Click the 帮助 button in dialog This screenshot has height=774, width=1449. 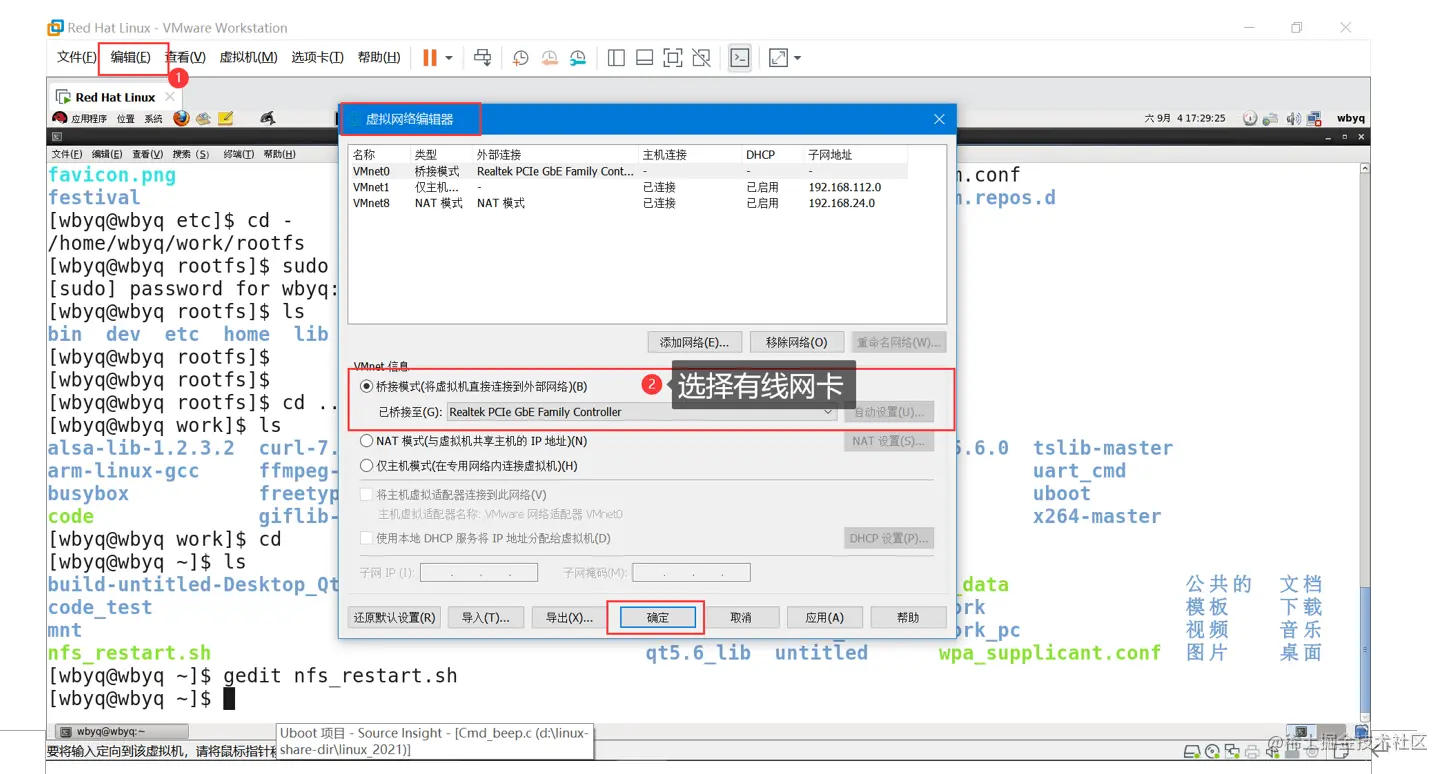click(908, 618)
